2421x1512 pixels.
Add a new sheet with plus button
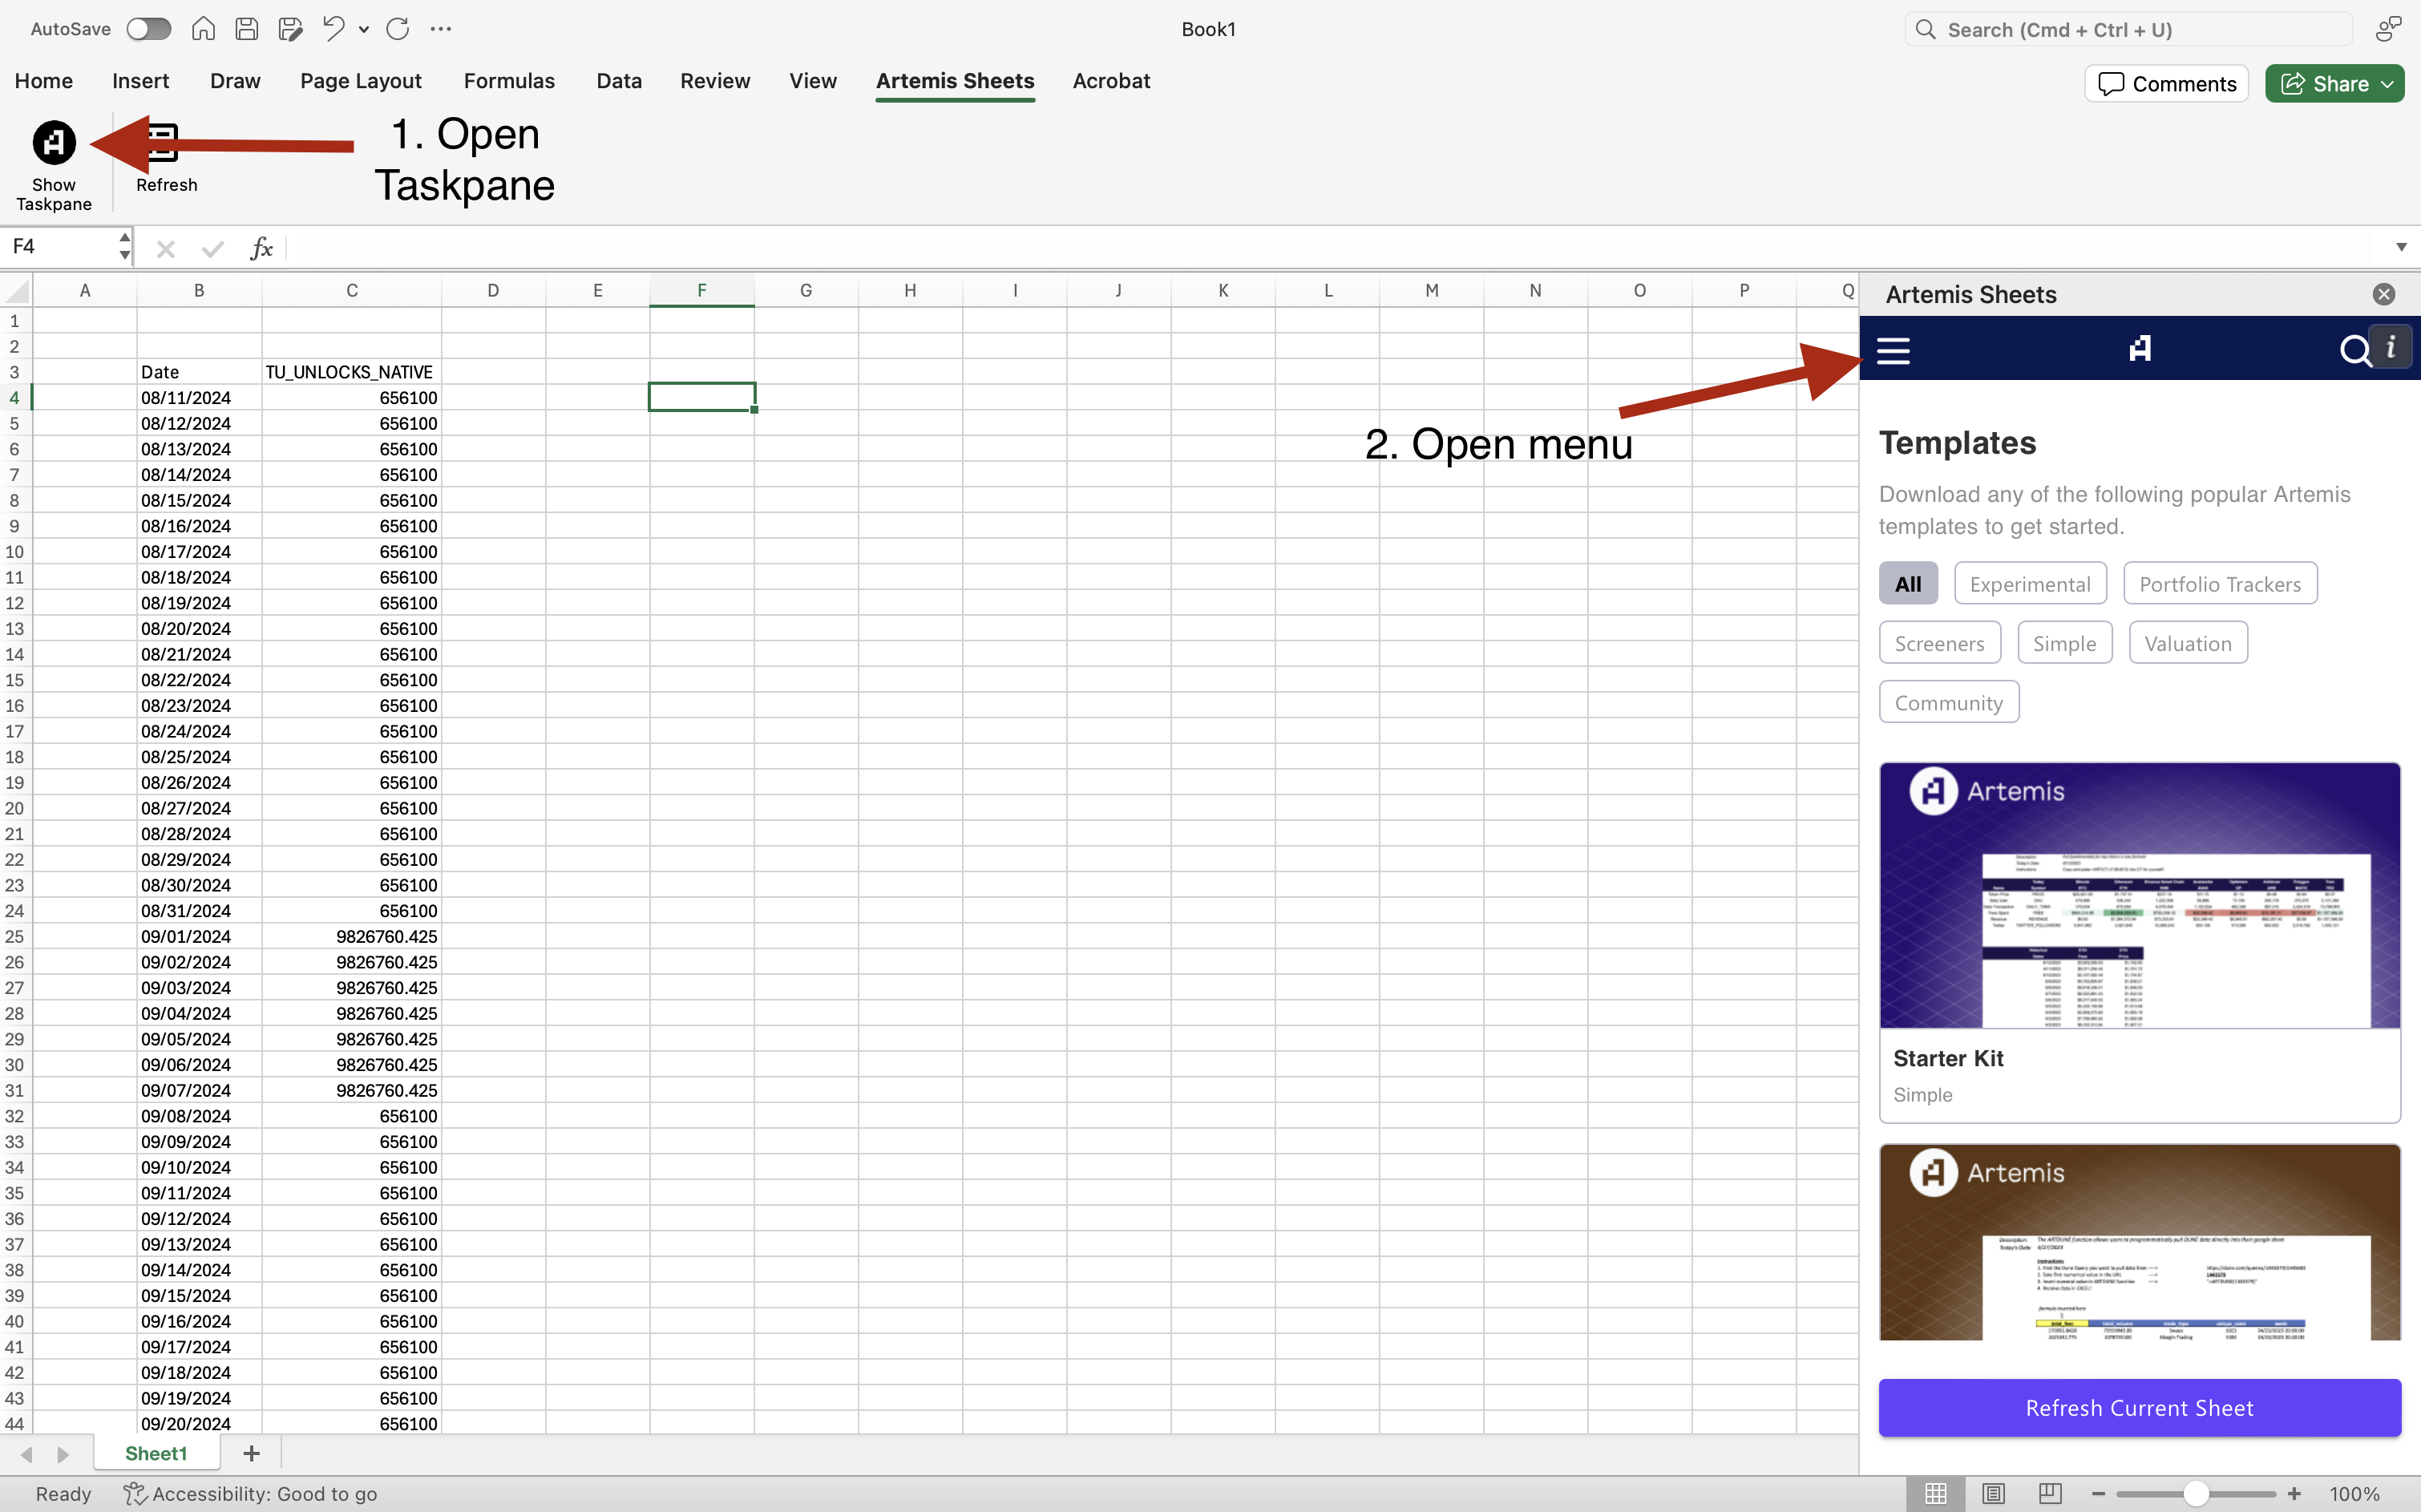[251, 1453]
